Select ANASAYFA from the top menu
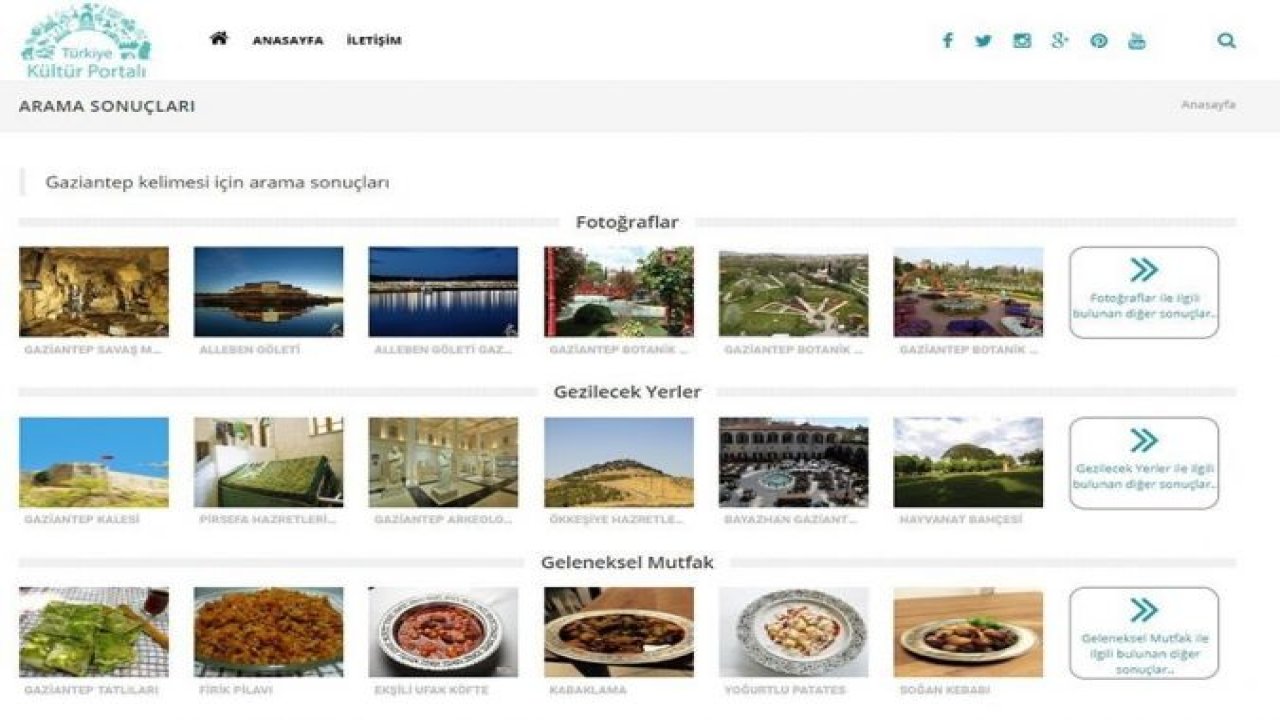1280x720 pixels. (x=289, y=41)
